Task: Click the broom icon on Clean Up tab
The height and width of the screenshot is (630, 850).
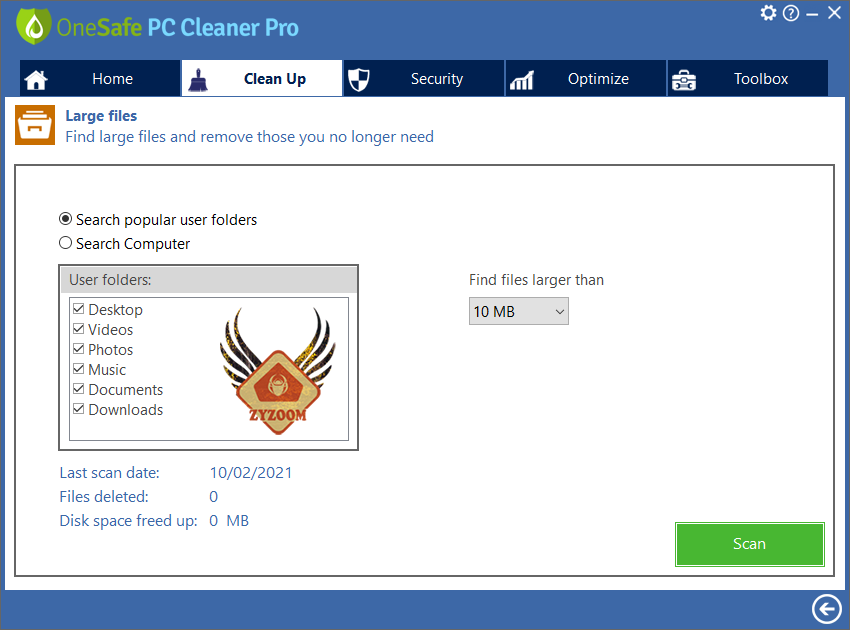Action: pyautogui.click(x=198, y=80)
